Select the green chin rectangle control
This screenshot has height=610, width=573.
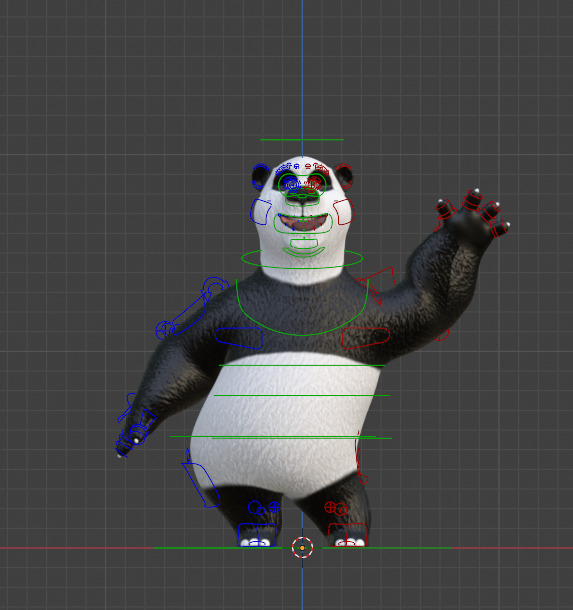click(304, 244)
